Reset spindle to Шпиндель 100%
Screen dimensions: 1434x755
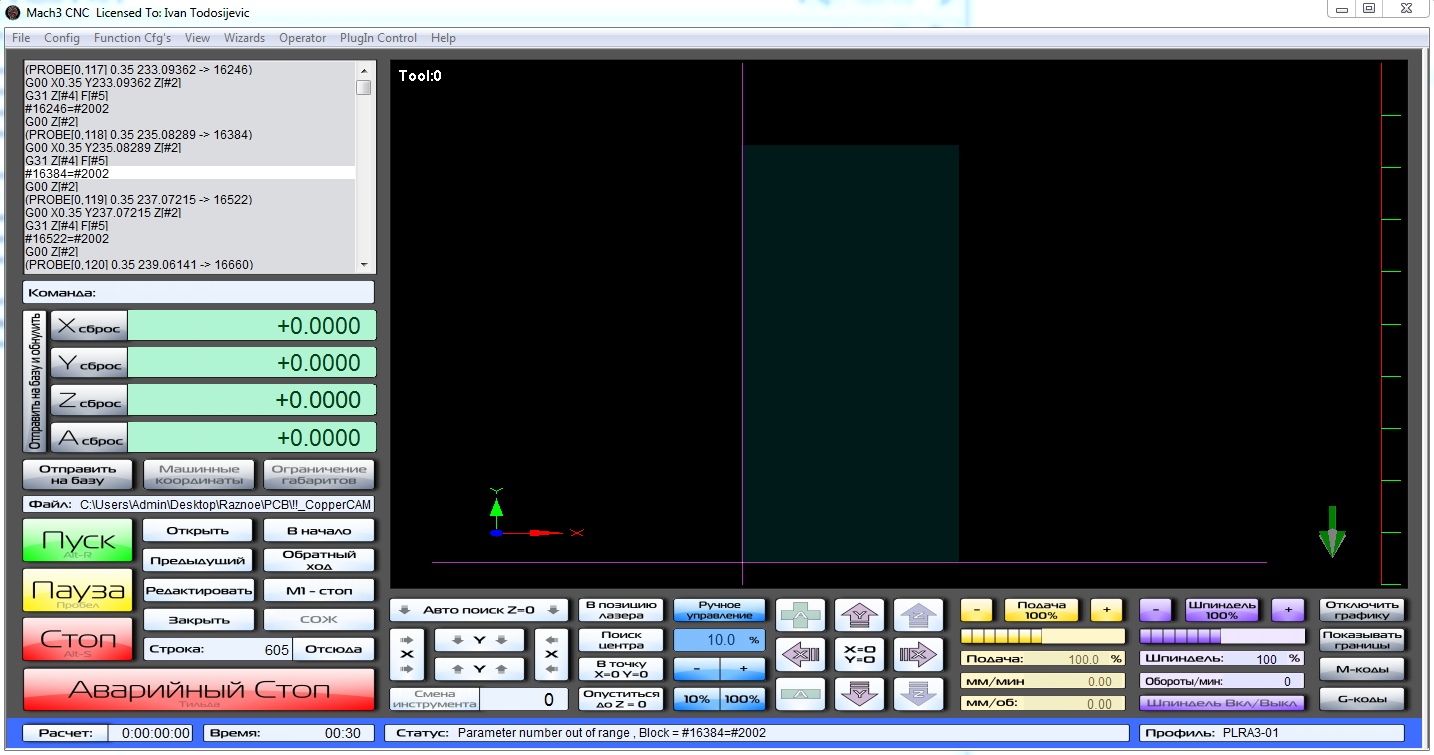[x=1222, y=610]
